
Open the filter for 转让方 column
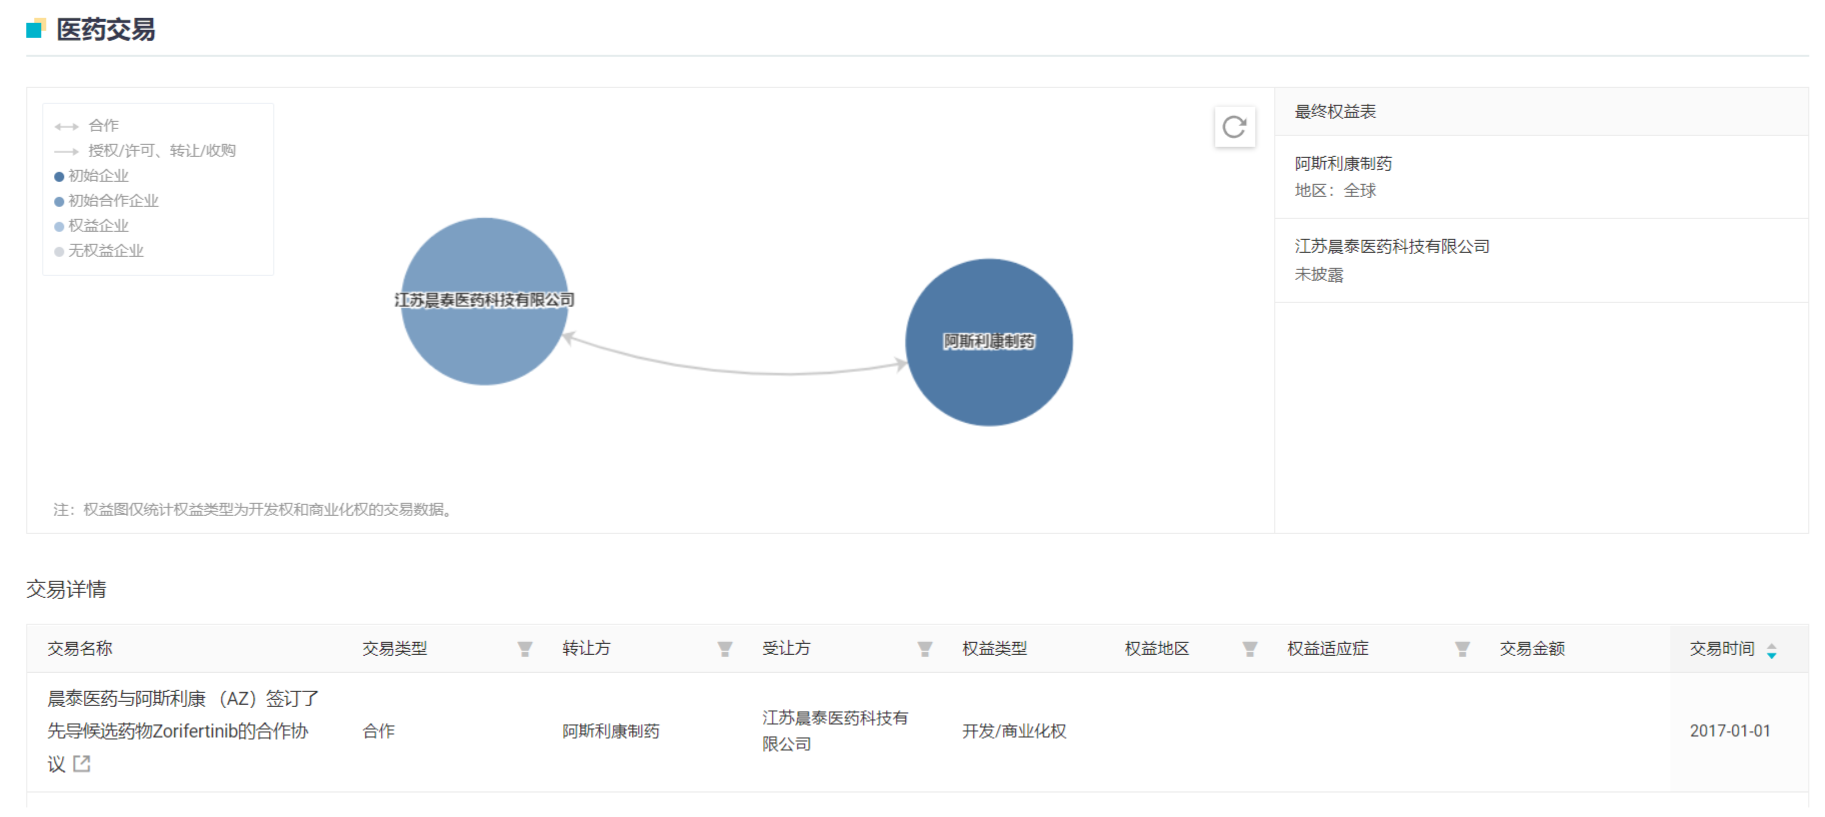(x=725, y=649)
